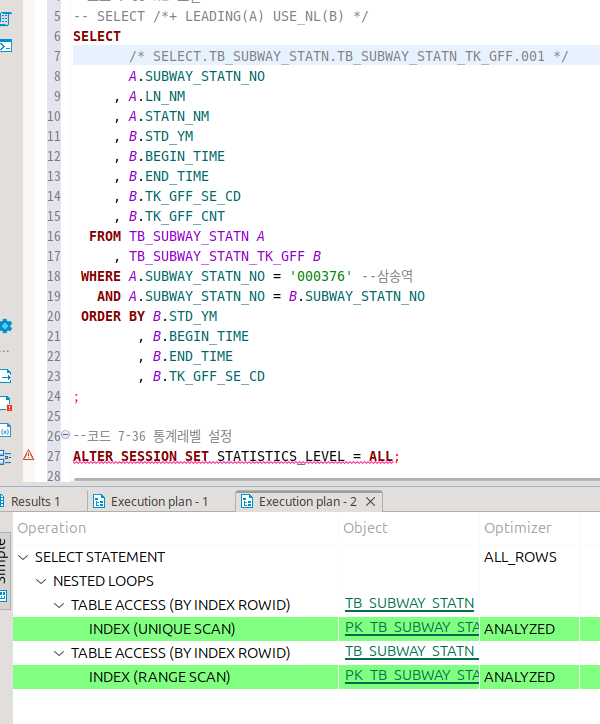This screenshot has height=724, width=600.
Task: Show the variables (x) panel icon
Action: click(x=5, y=431)
